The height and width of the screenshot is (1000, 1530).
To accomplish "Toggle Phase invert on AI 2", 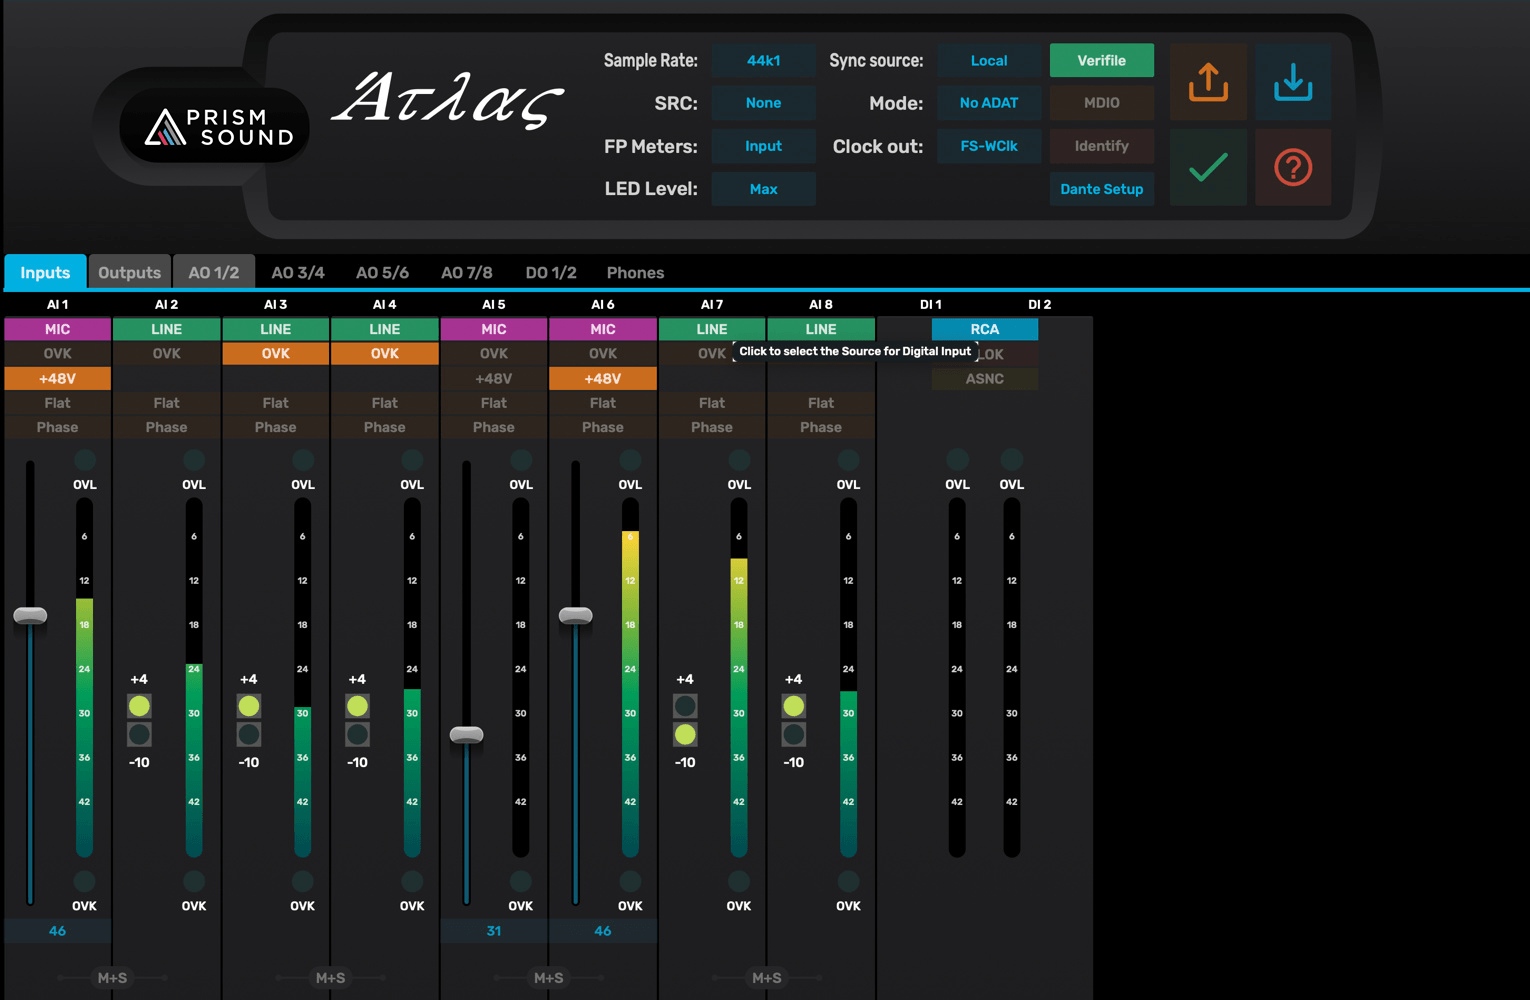I will 167,427.
